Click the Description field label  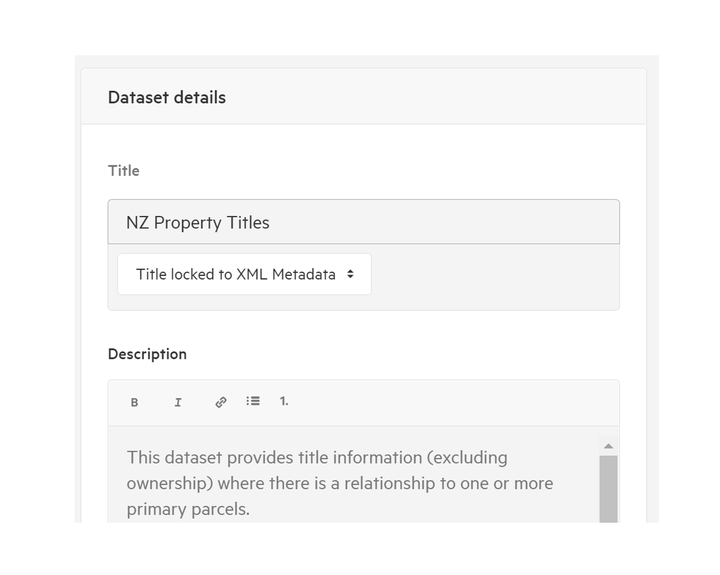point(147,354)
